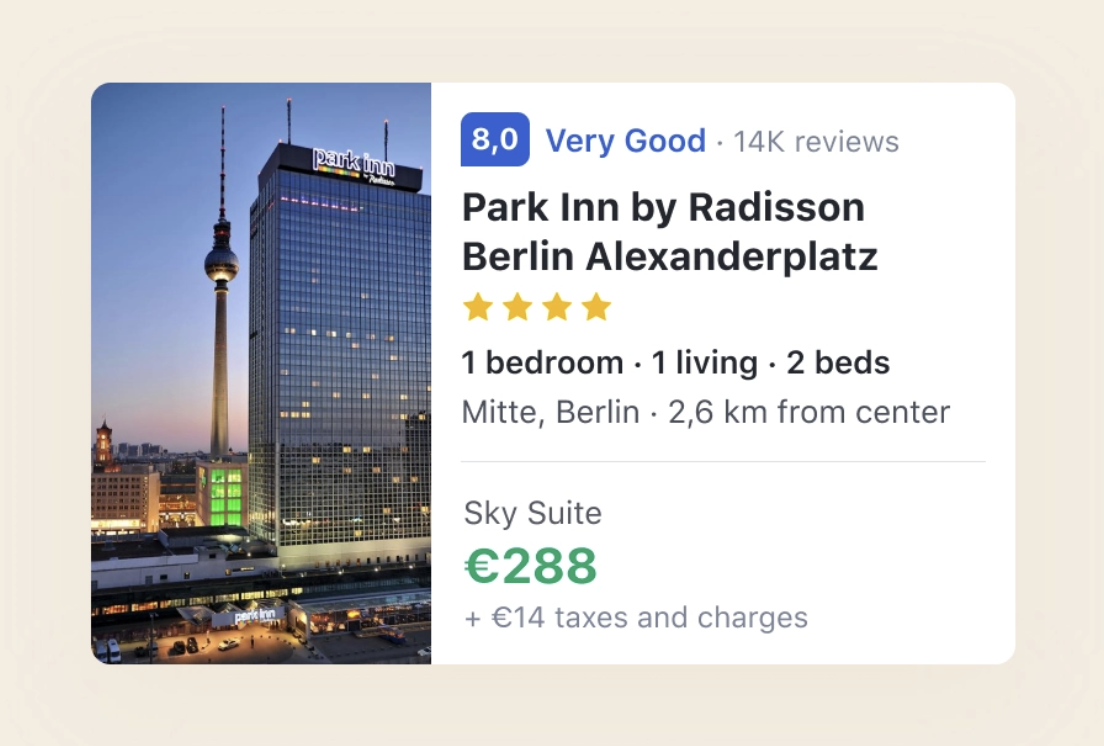This screenshot has width=1104, height=746.
Task: Click the third yellow star
Action: pyautogui.click(x=557, y=307)
